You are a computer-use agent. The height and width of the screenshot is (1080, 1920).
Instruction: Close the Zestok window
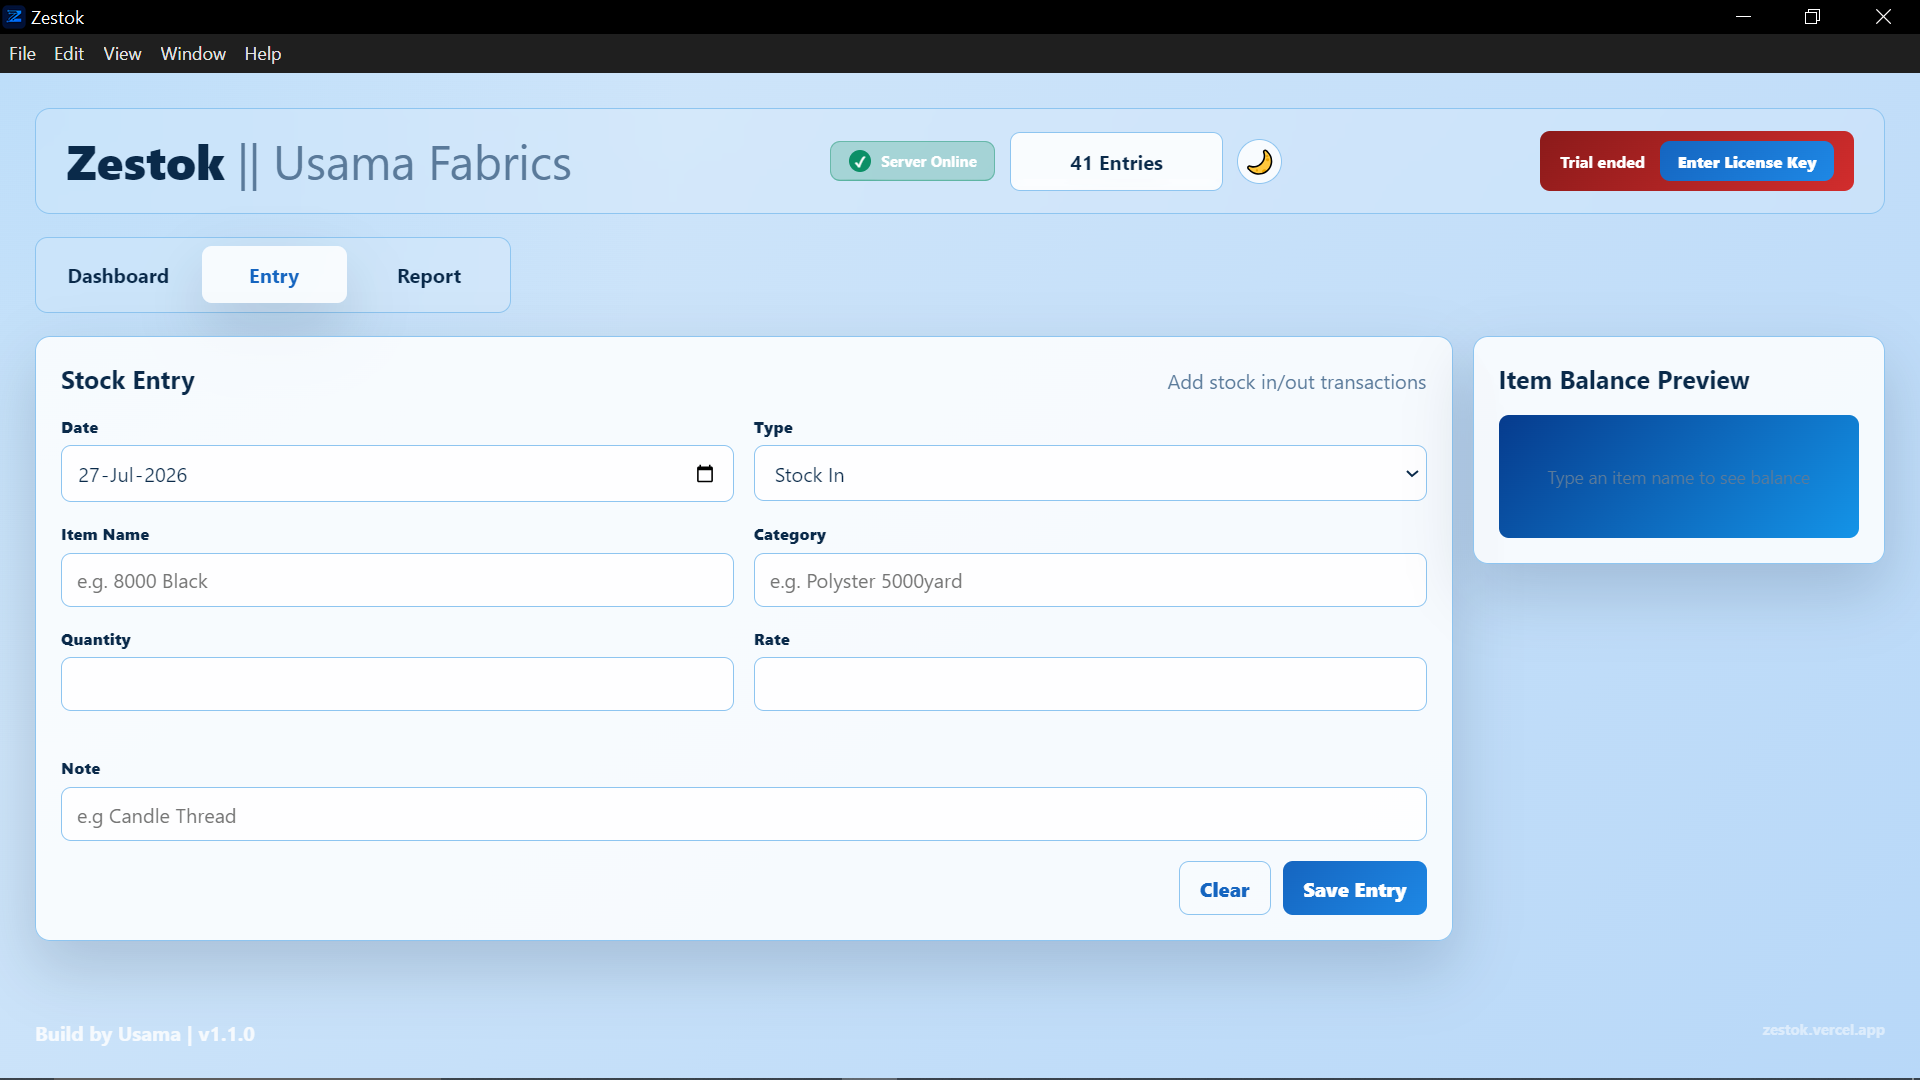click(x=1883, y=17)
